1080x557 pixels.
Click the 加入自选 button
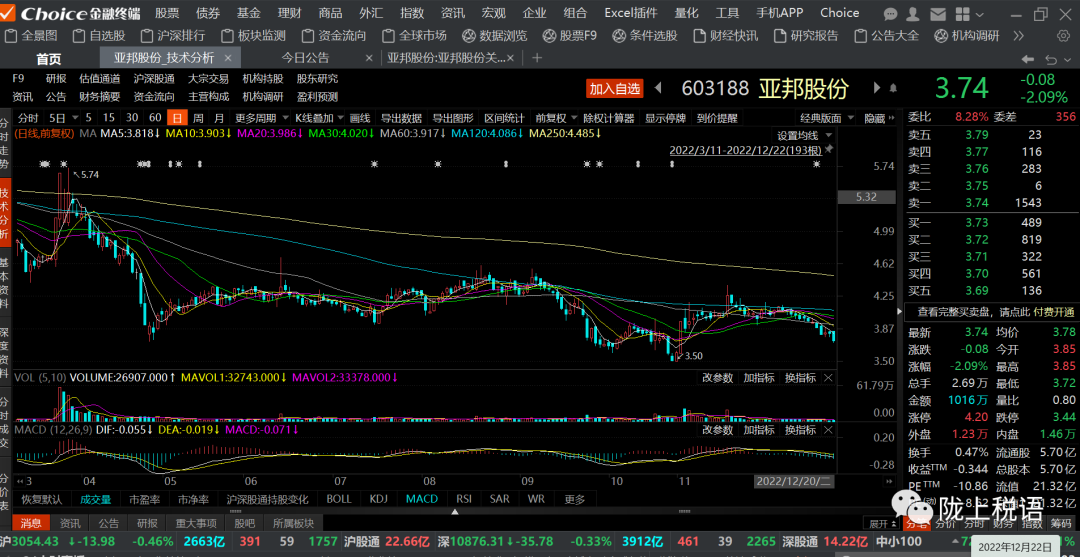coord(614,88)
